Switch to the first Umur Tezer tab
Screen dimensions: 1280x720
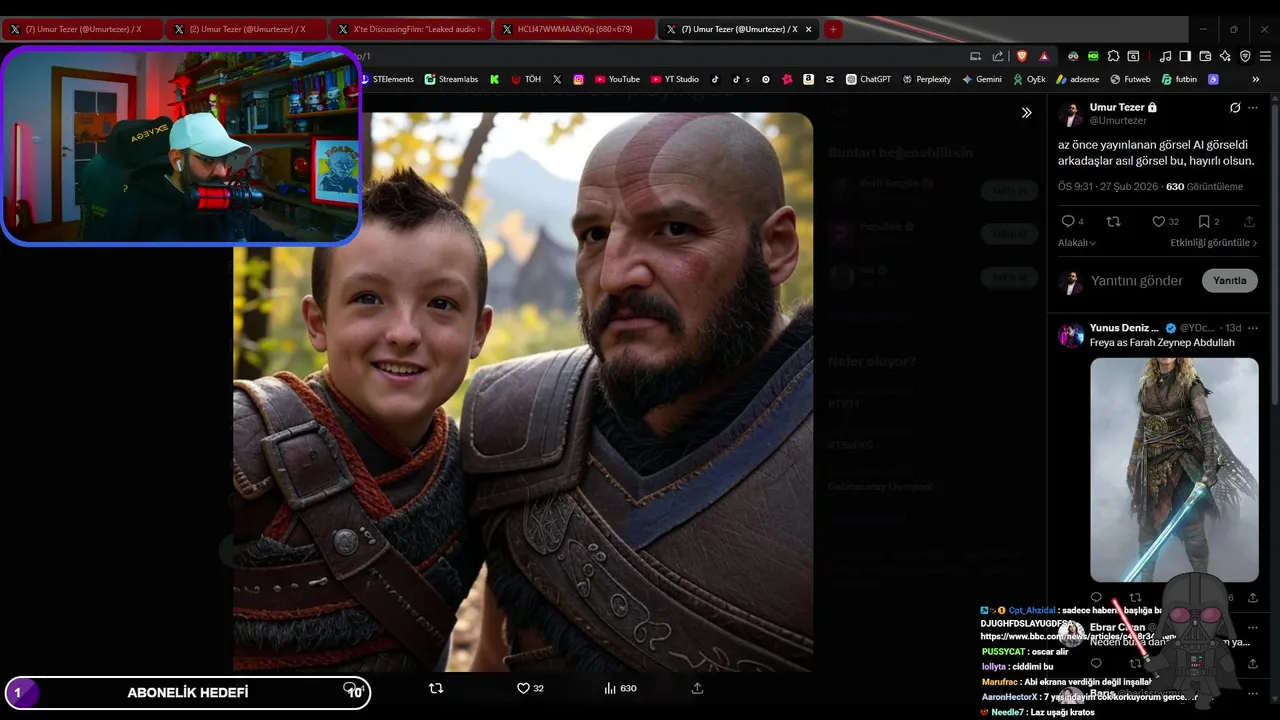82,29
